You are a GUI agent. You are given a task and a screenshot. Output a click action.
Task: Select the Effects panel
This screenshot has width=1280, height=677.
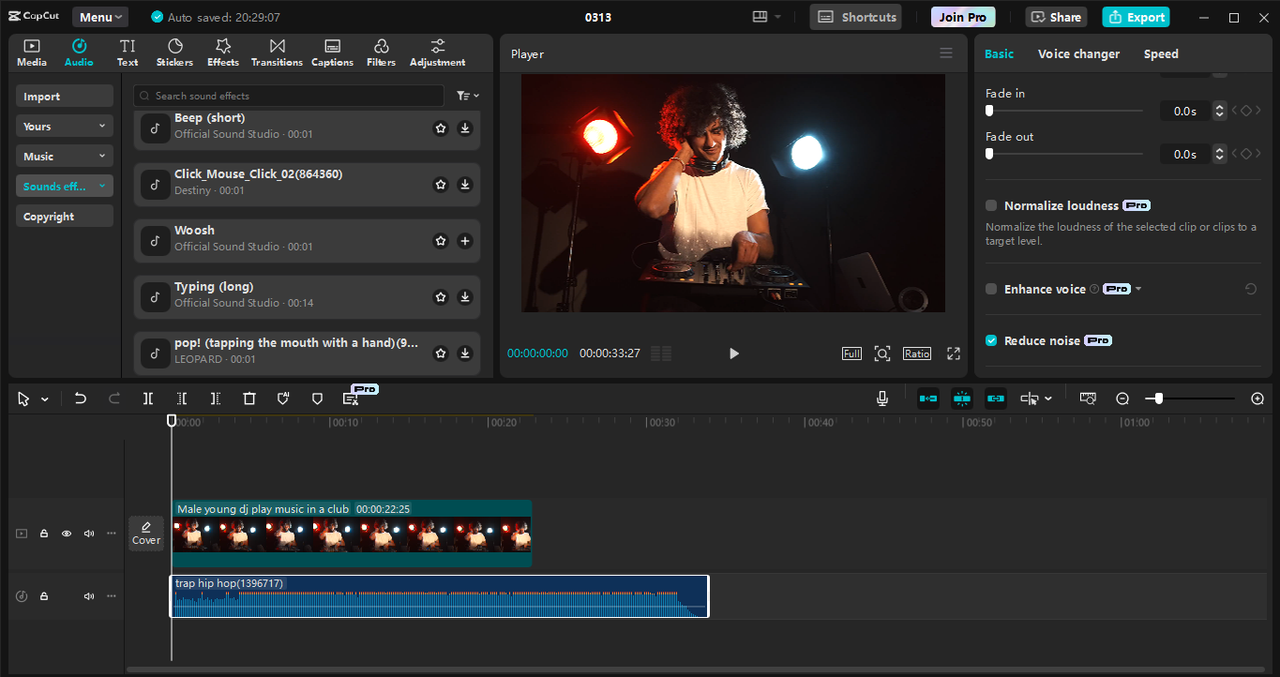222,52
